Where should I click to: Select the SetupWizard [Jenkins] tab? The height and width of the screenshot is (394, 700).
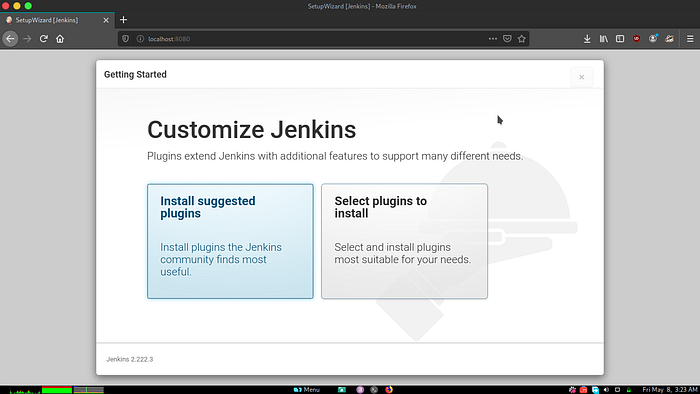(x=57, y=20)
